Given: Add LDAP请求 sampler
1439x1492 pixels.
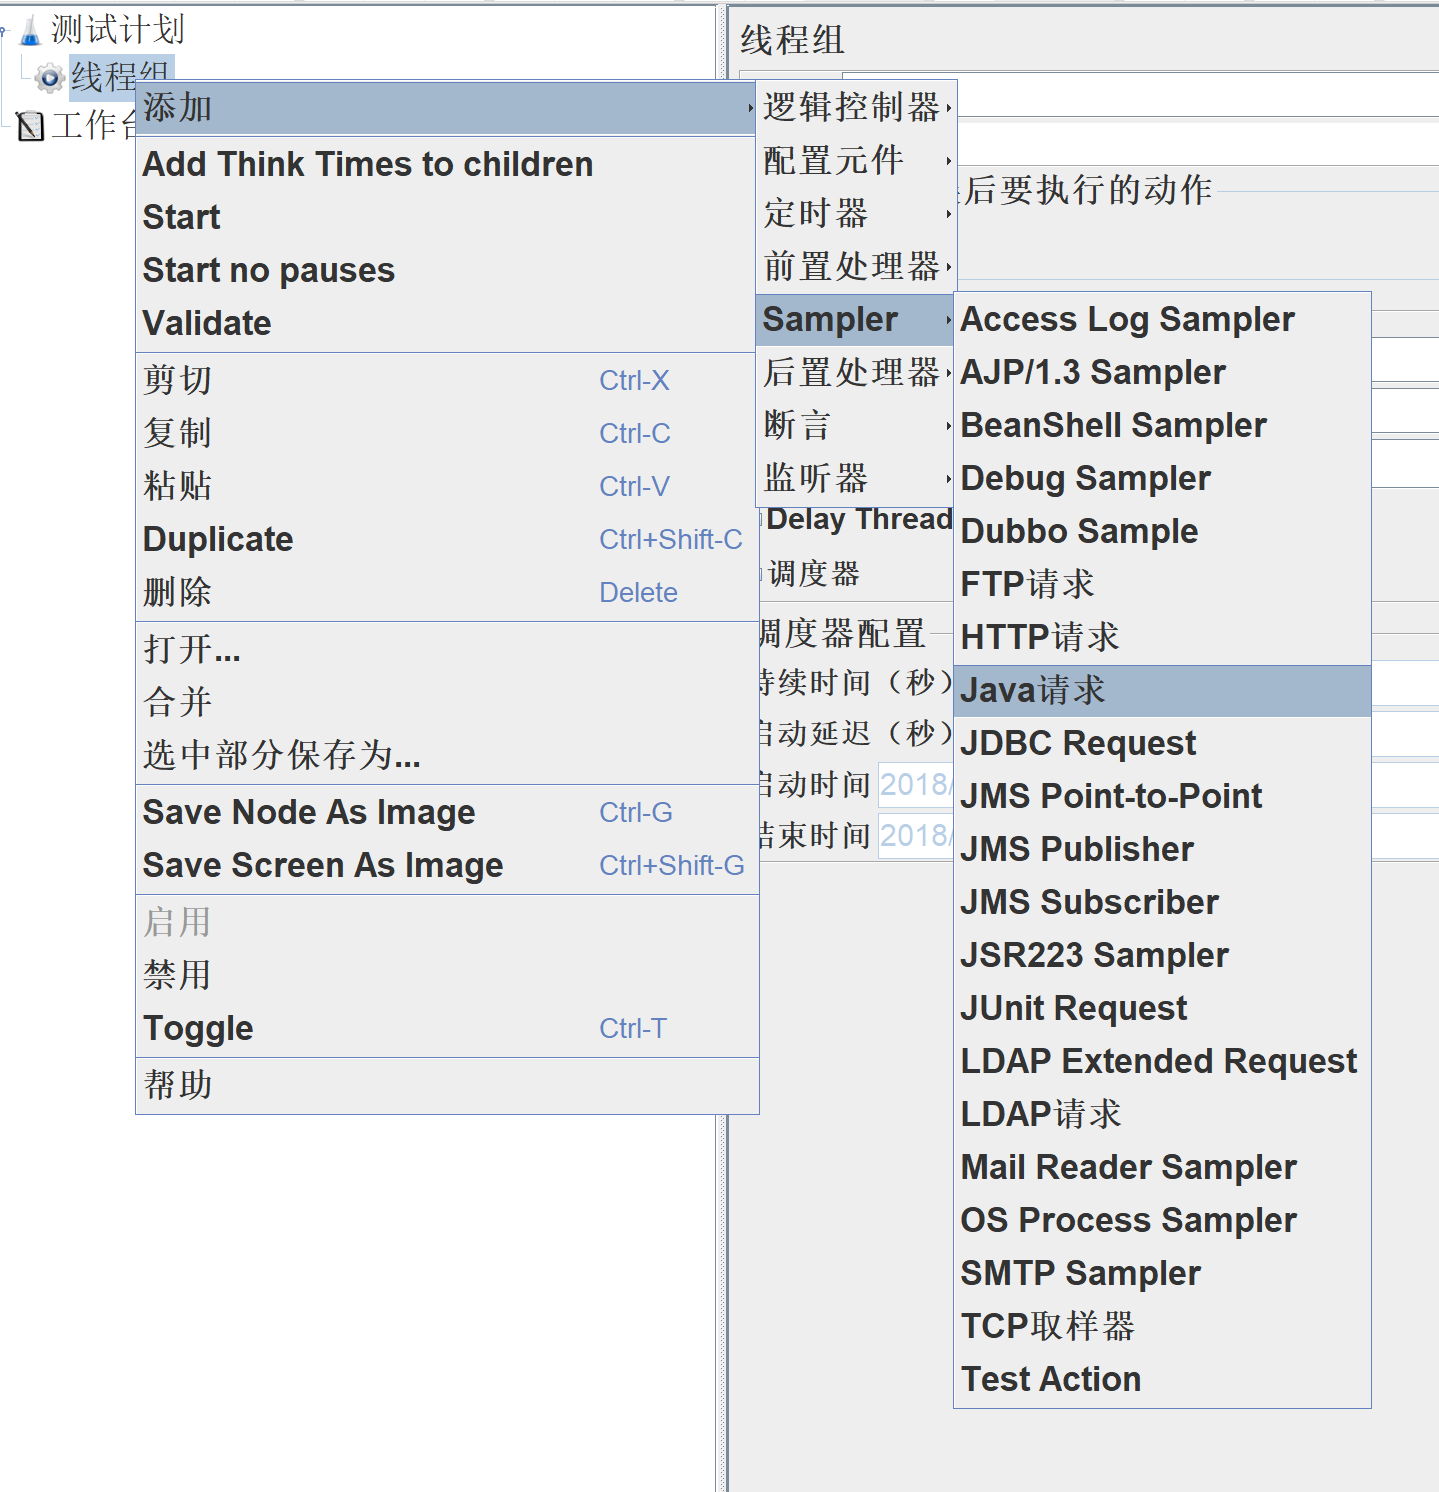Looking at the screenshot, I should (x=1162, y=1114).
